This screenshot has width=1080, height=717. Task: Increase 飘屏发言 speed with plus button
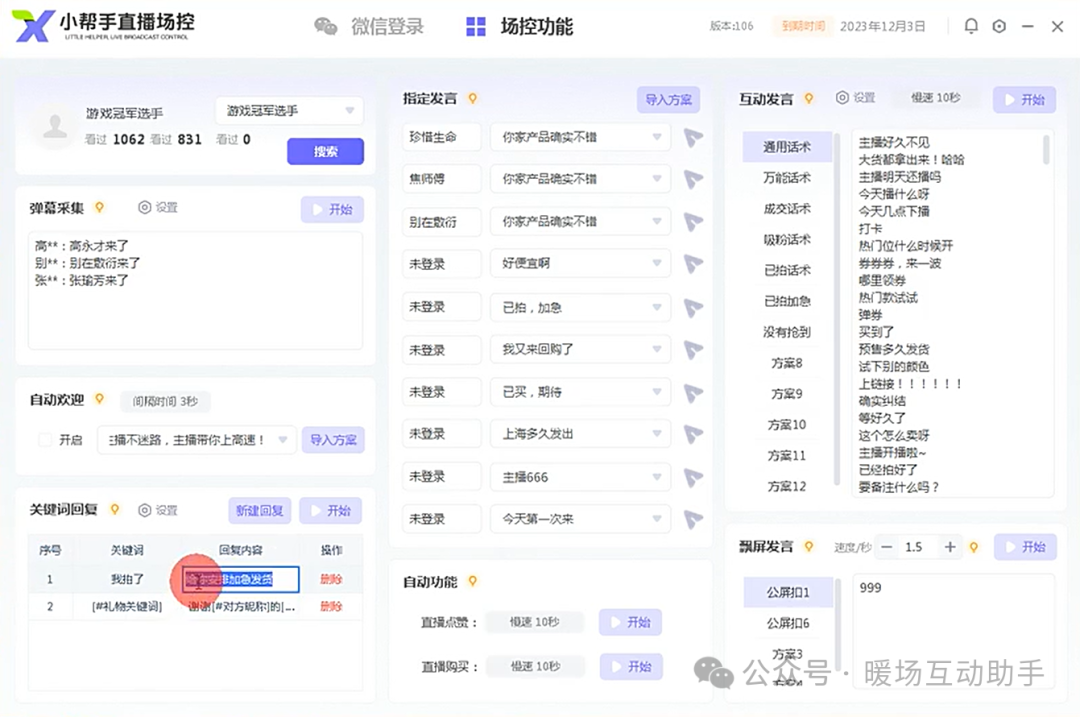click(x=950, y=547)
